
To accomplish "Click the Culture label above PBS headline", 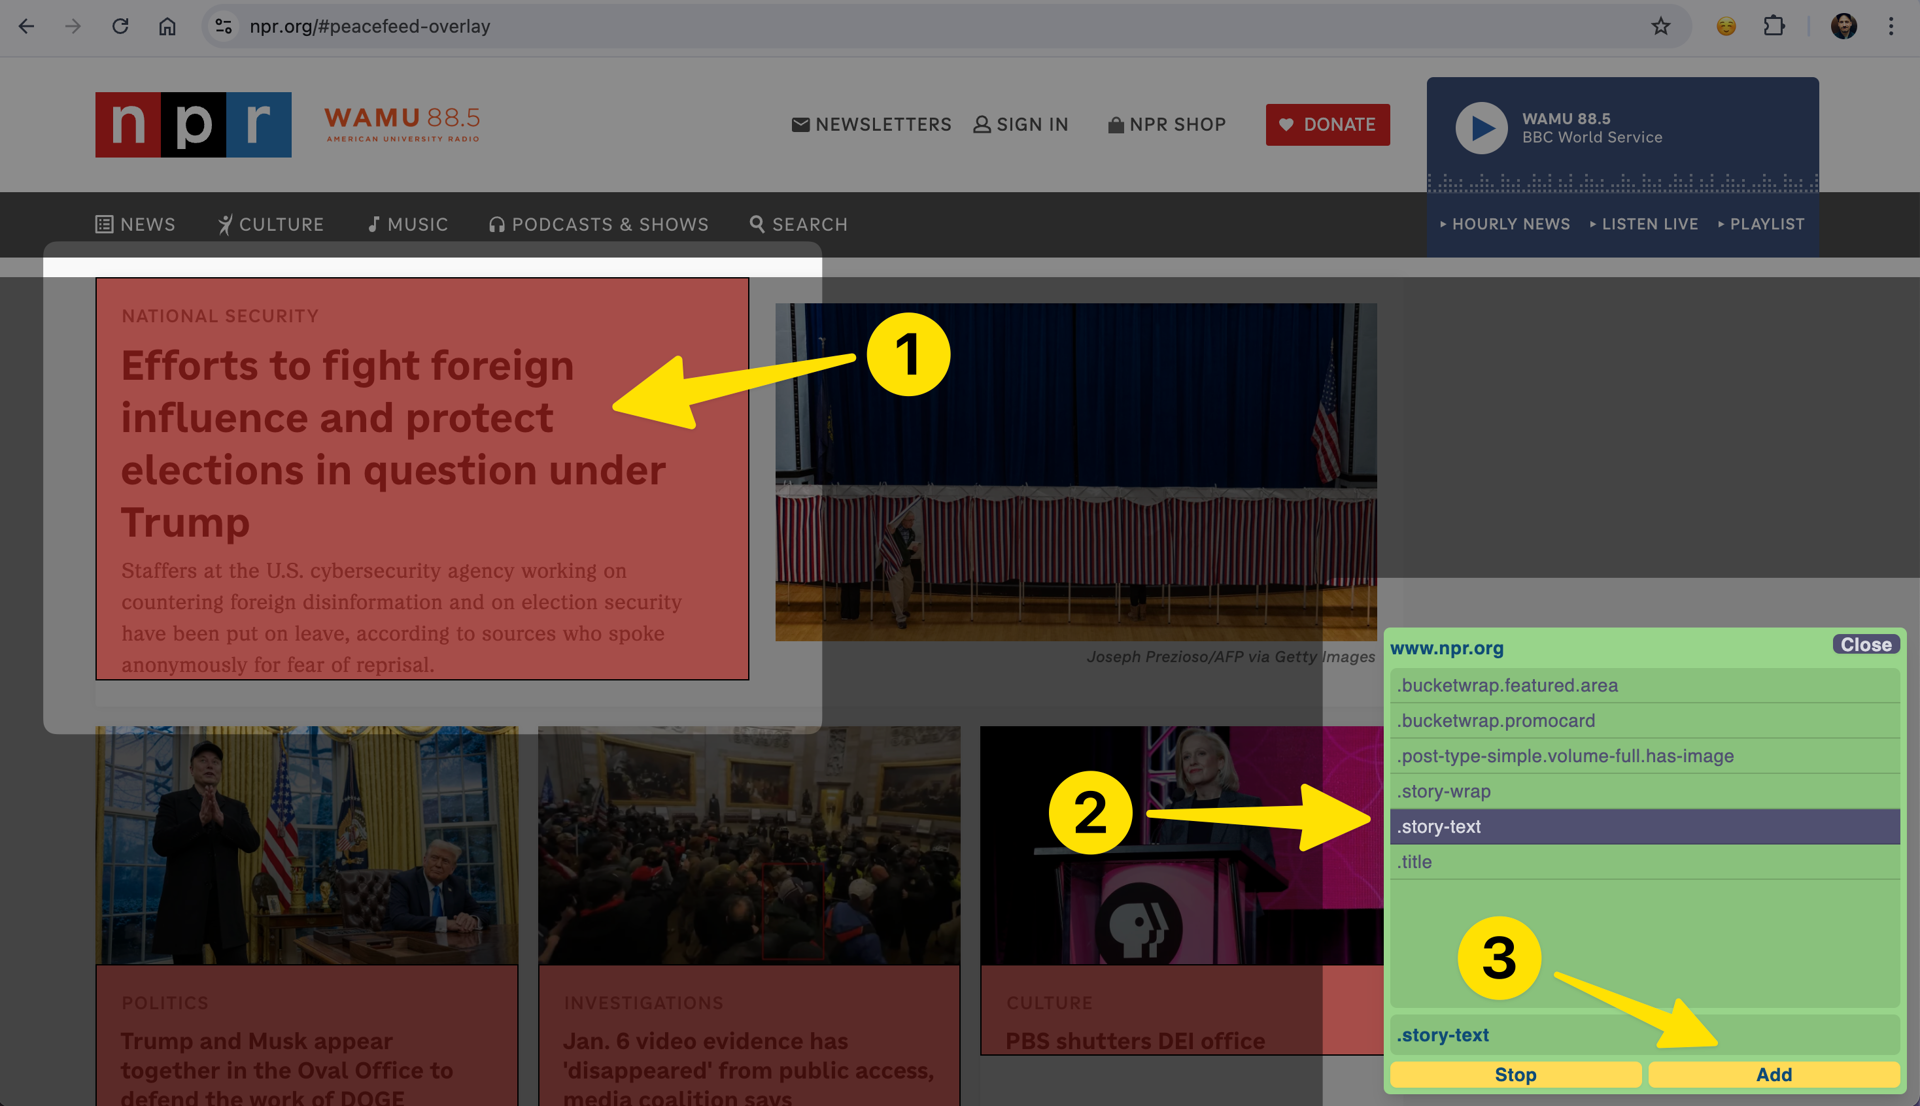I will point(1049,1003).
